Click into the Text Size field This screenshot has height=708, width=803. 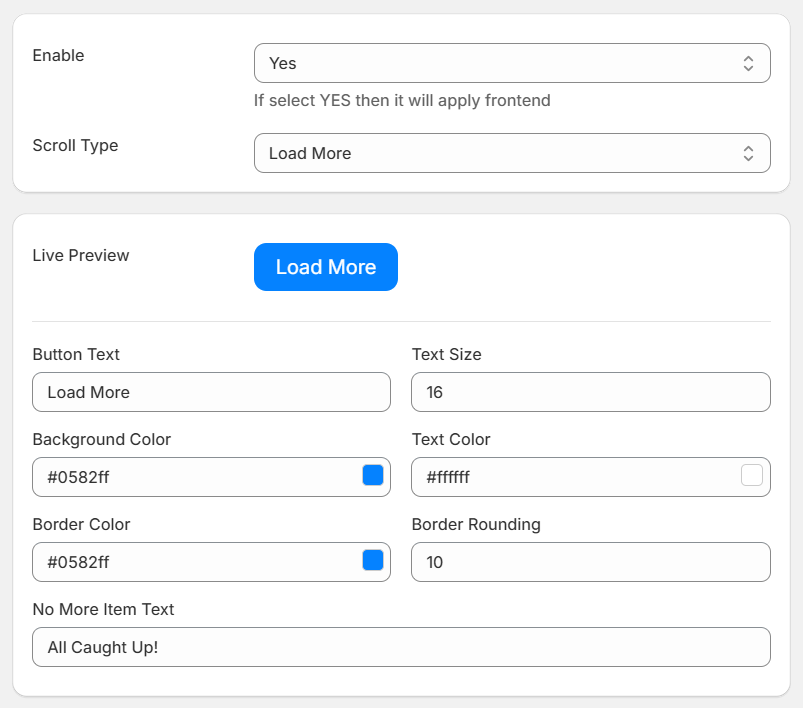tap(591, 392)
